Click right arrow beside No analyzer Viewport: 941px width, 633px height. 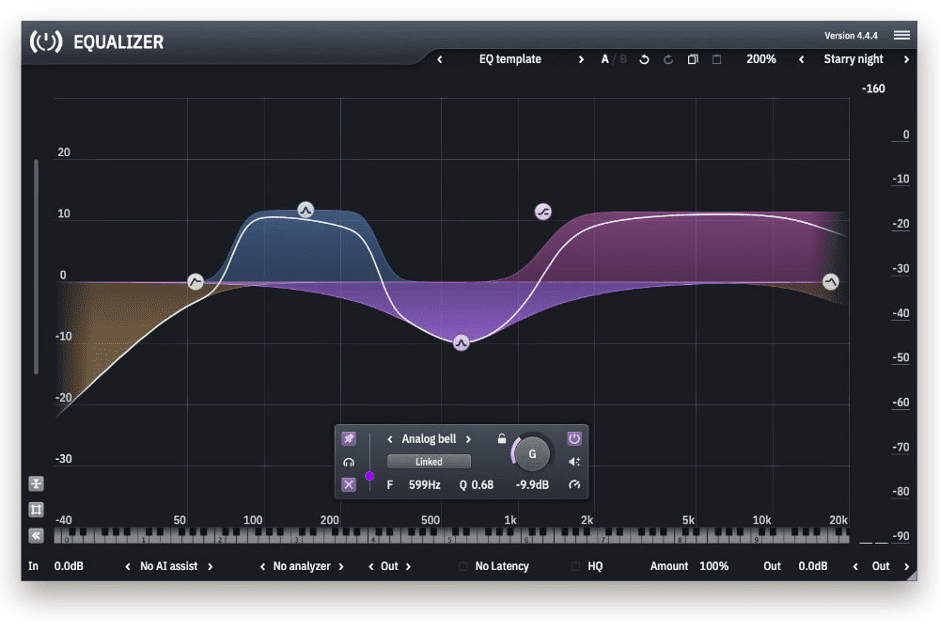pyautogui.click(x=341, y=566)
